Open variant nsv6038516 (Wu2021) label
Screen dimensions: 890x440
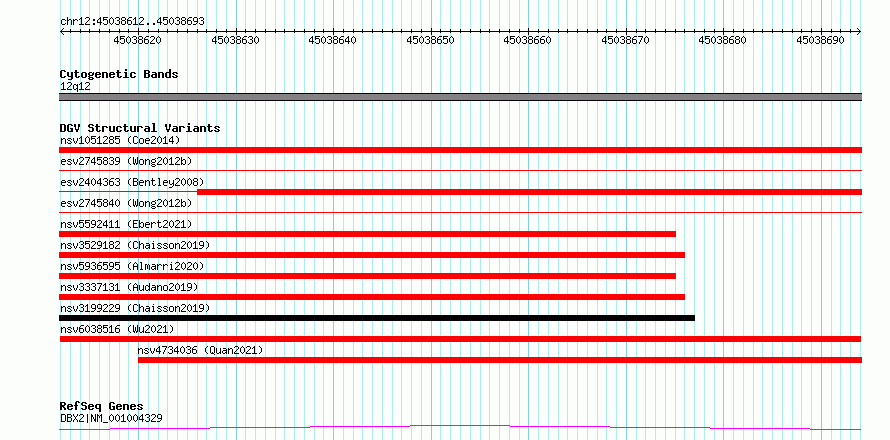[117, 329]
